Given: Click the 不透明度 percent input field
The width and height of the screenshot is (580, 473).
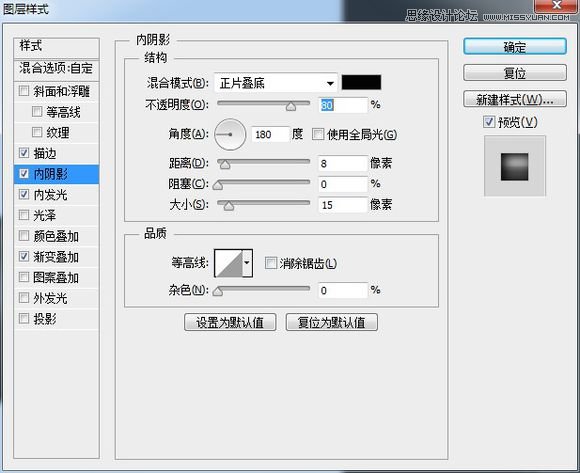Looking at the screenshot, I should [343, 105].
